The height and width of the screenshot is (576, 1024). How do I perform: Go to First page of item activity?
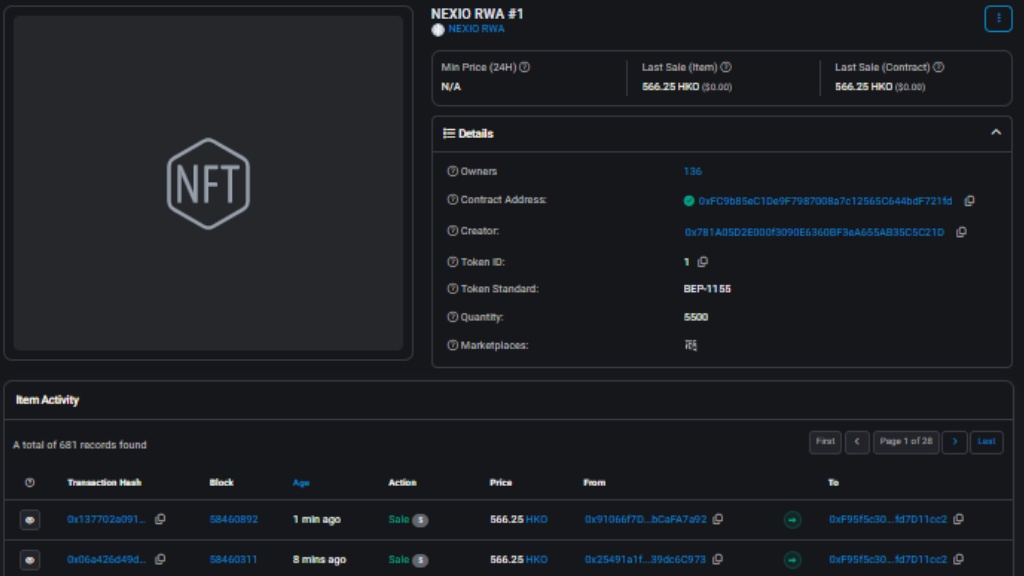(825, 442)
